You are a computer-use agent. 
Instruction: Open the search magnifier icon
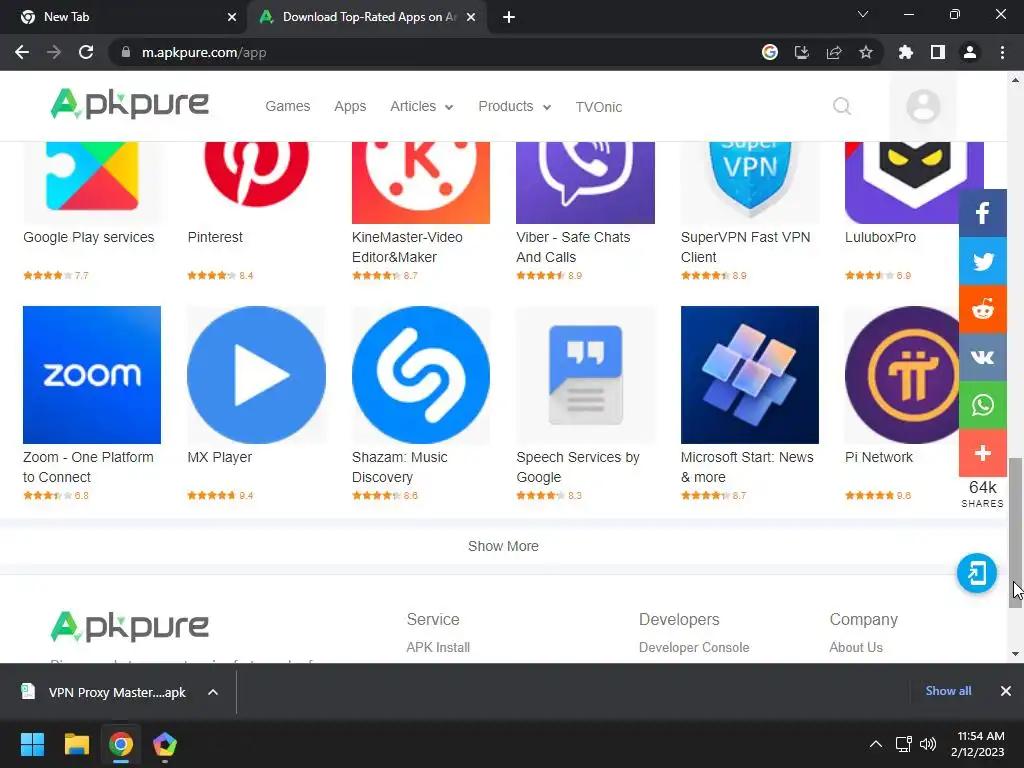pyautogui.click(x=842, y=106)
